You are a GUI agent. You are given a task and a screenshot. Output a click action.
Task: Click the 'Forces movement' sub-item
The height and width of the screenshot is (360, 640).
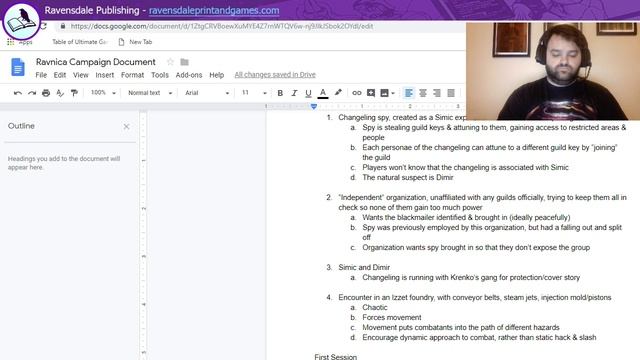[x=392, y=318]
